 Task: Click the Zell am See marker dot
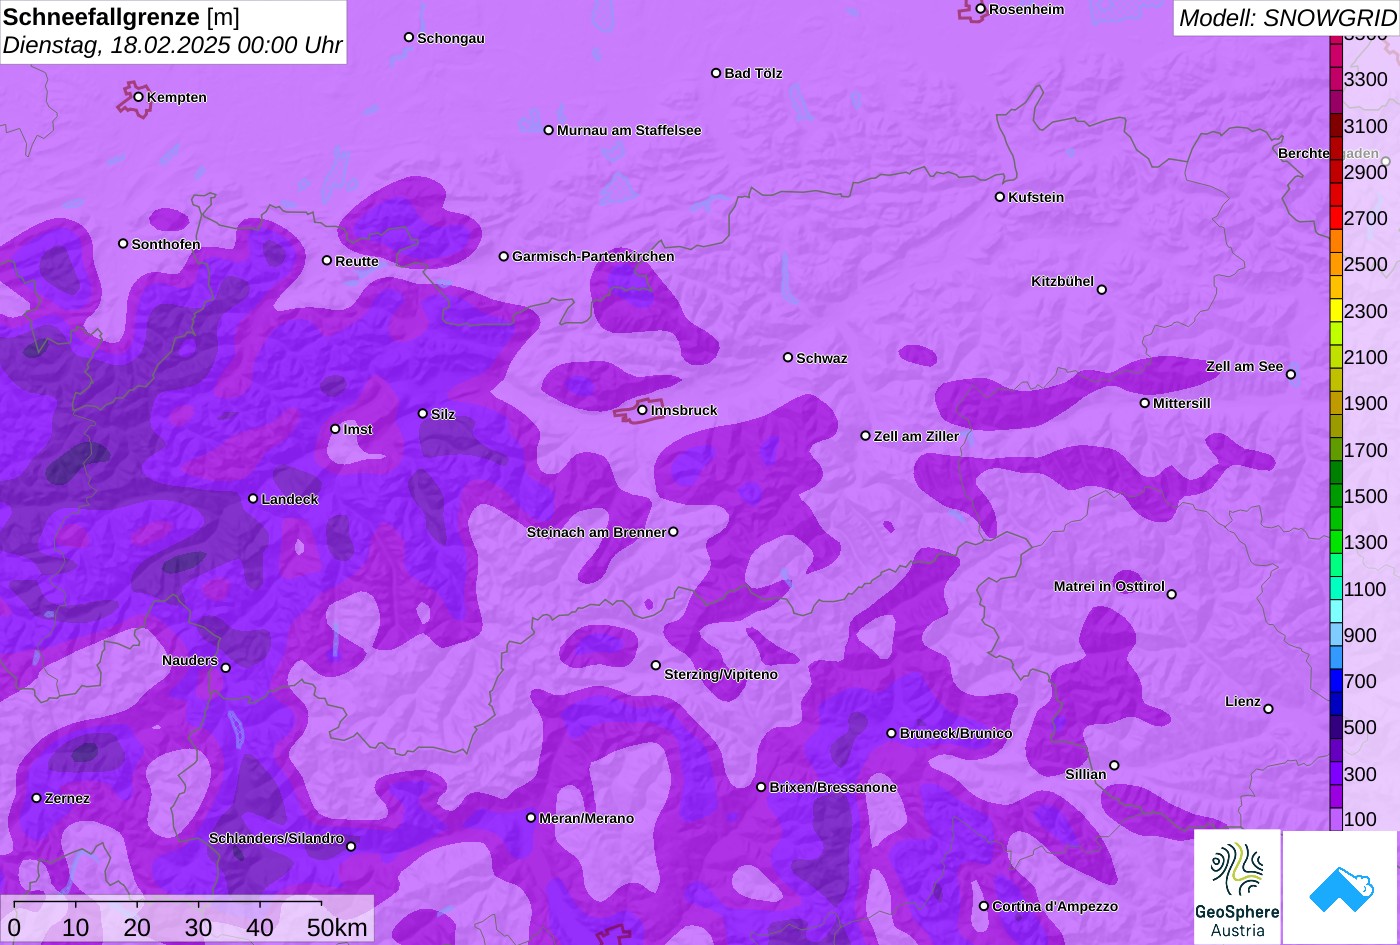[1291, 375]
